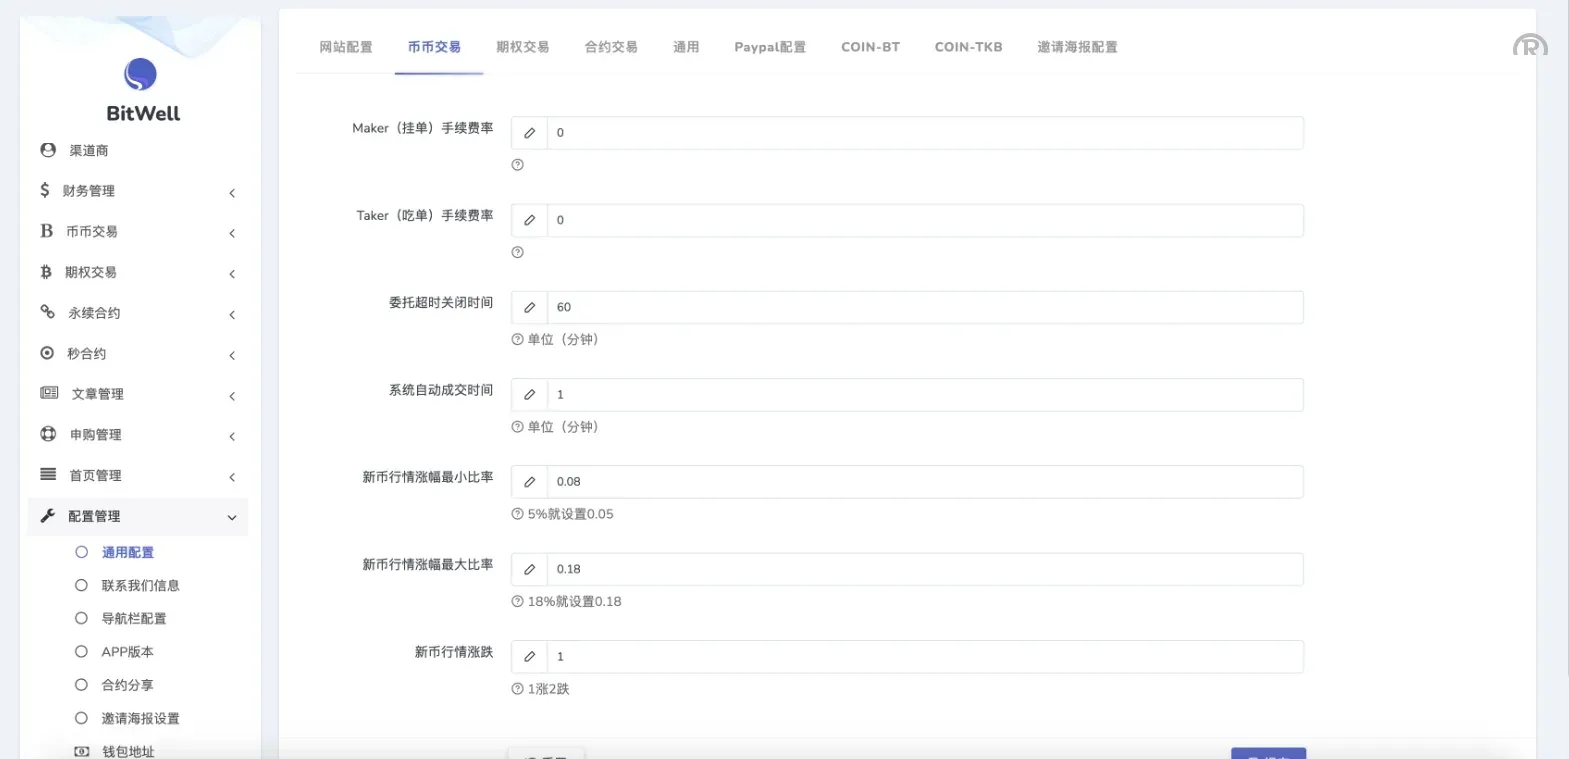Viewport: 1569px width, 759px height.
Task: Expand the 文章管理 menu chevron
Action: (x=232, y=396)
